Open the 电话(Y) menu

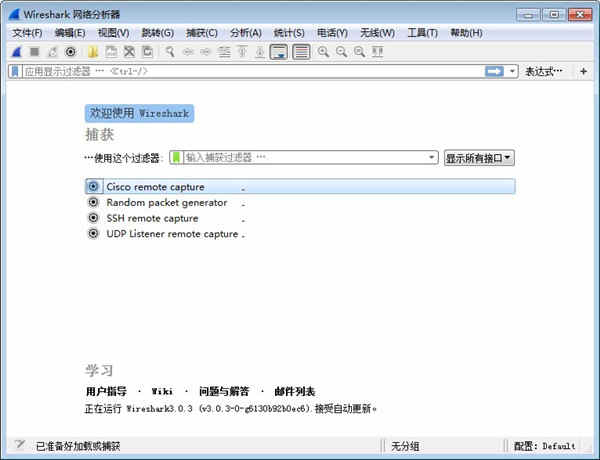pos(332,33)
